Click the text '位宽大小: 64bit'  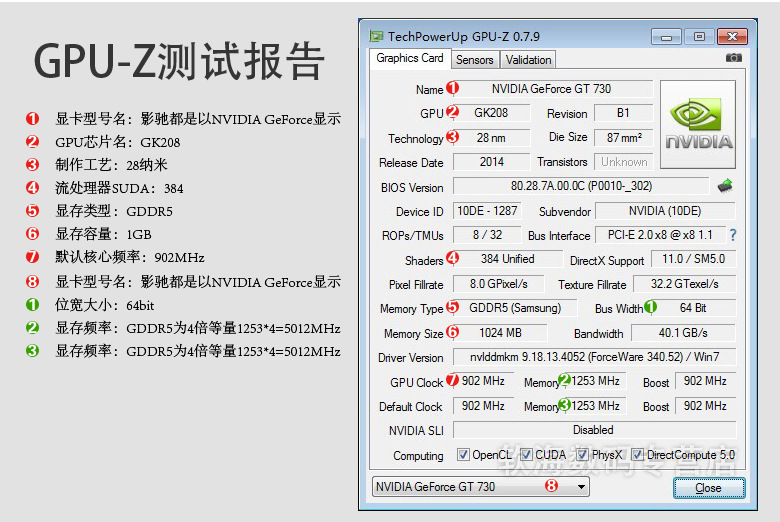tap(104, 305)
